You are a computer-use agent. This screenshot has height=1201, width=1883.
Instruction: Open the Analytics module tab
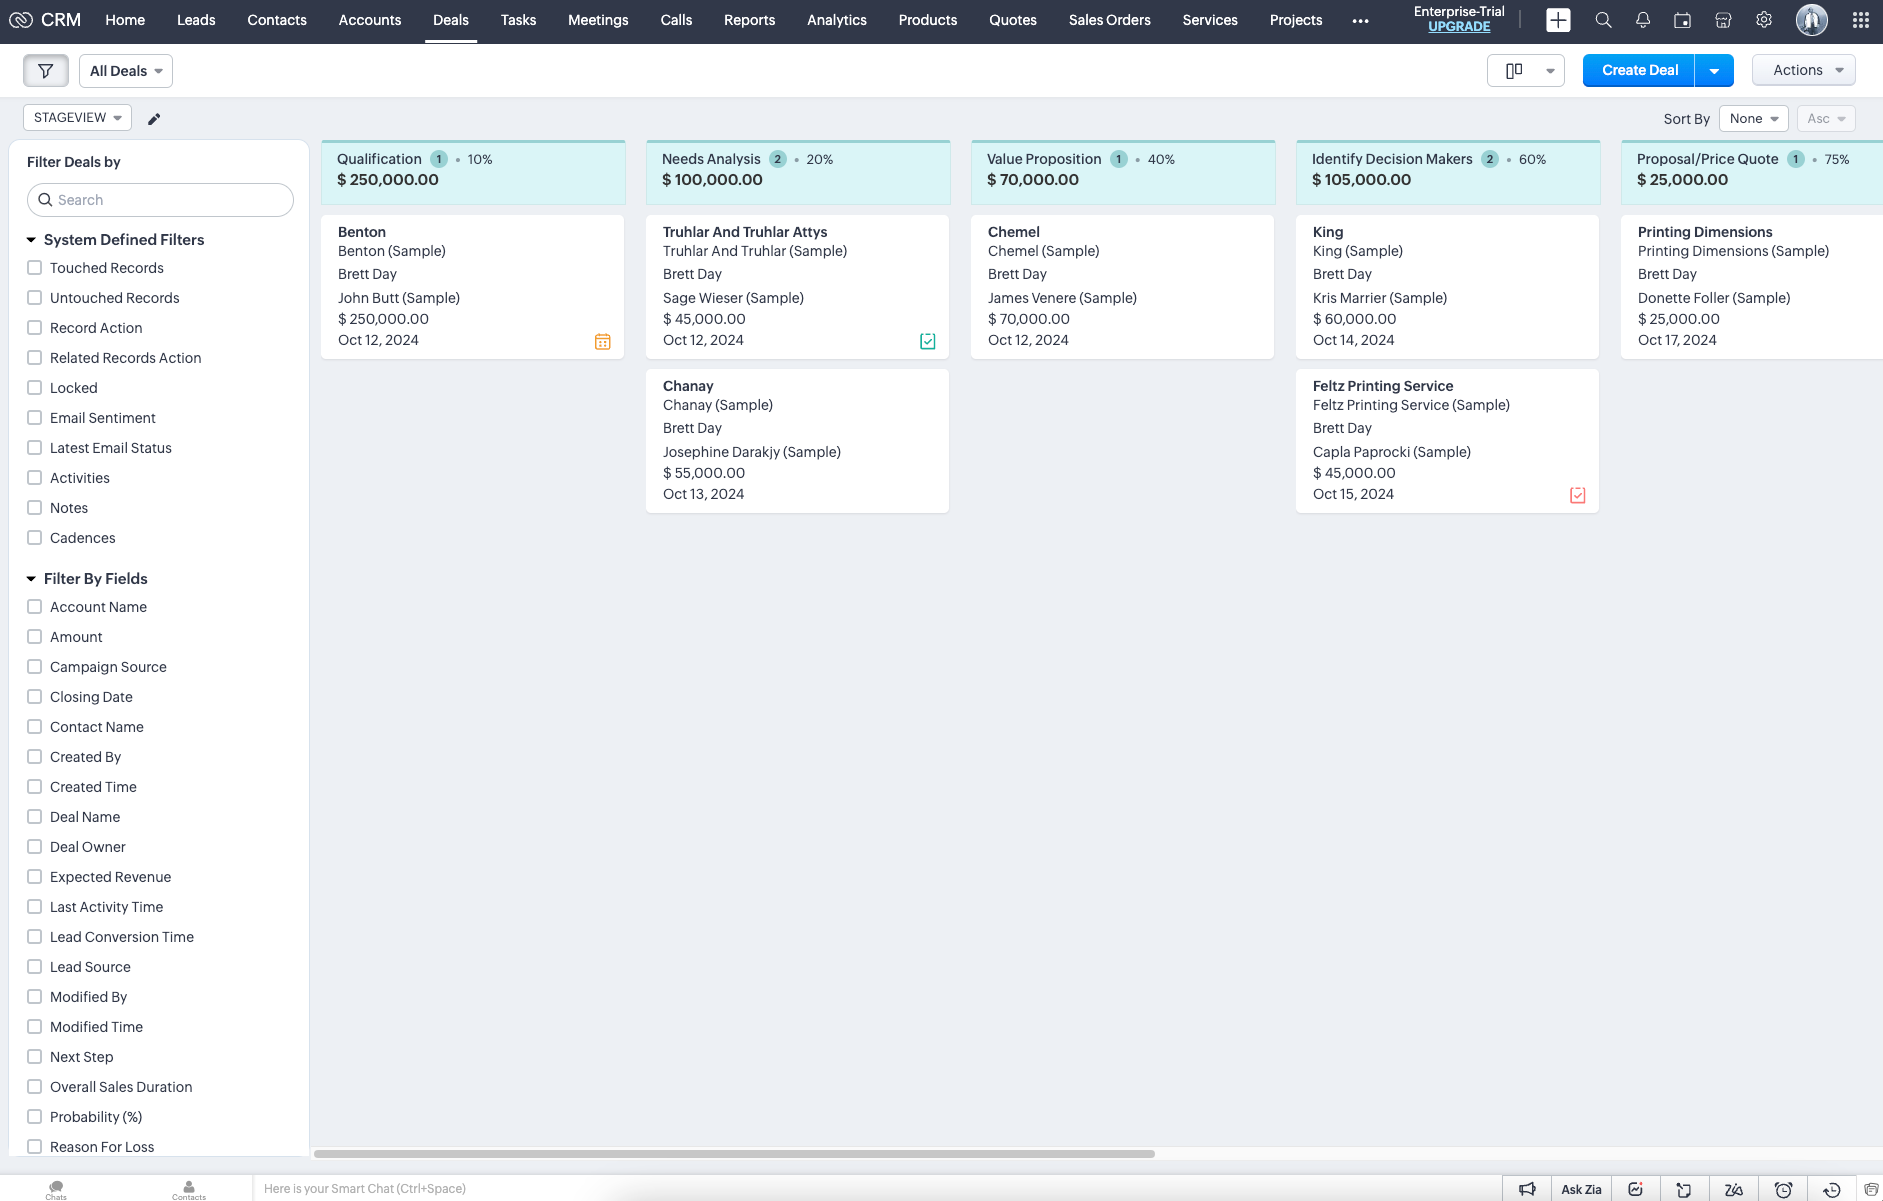click(x=837, y=20)
